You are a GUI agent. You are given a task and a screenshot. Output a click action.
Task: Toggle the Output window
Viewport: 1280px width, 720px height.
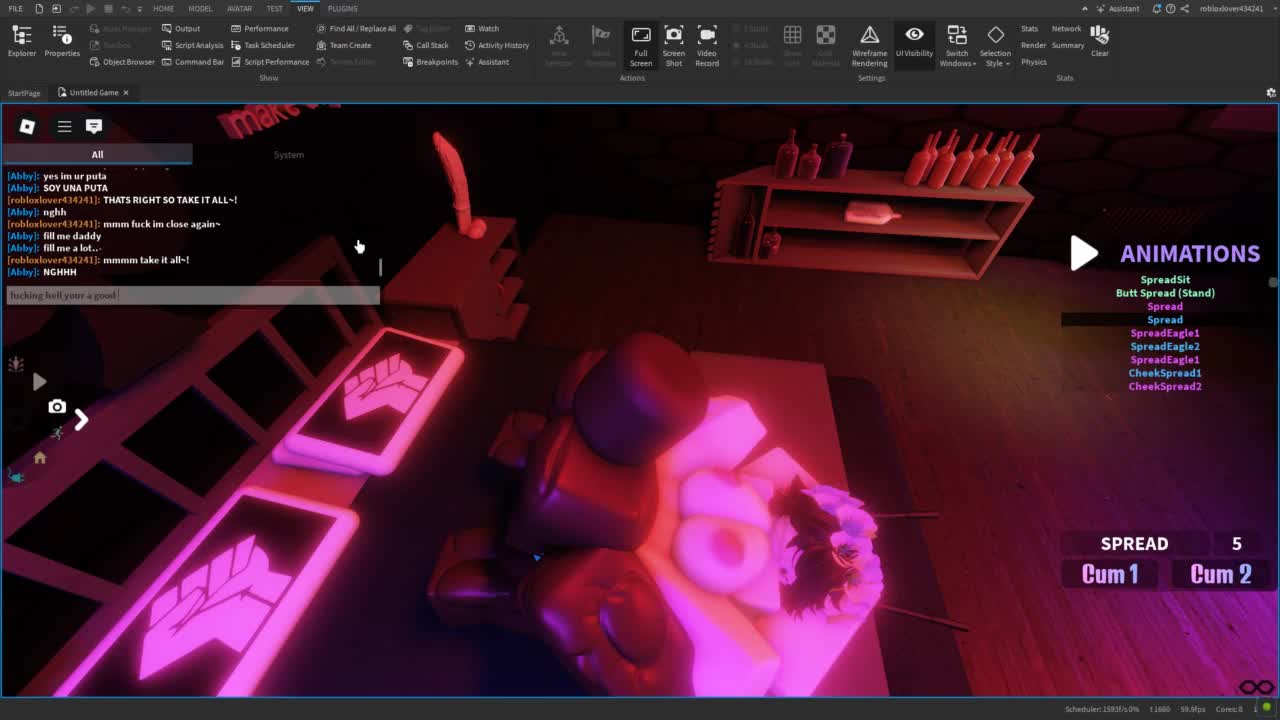[181, 28]
